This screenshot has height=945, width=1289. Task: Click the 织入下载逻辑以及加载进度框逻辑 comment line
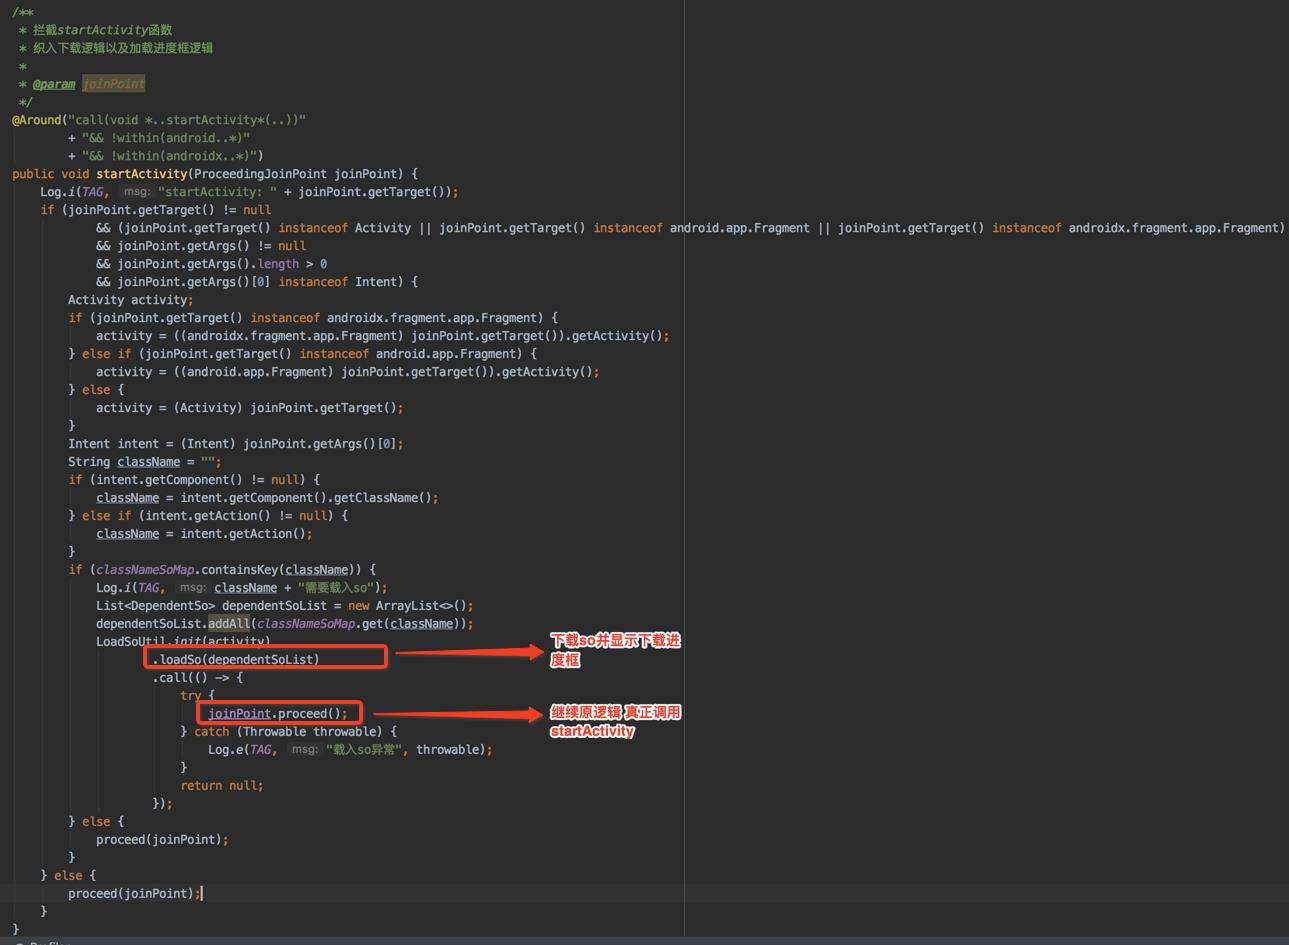122,48
